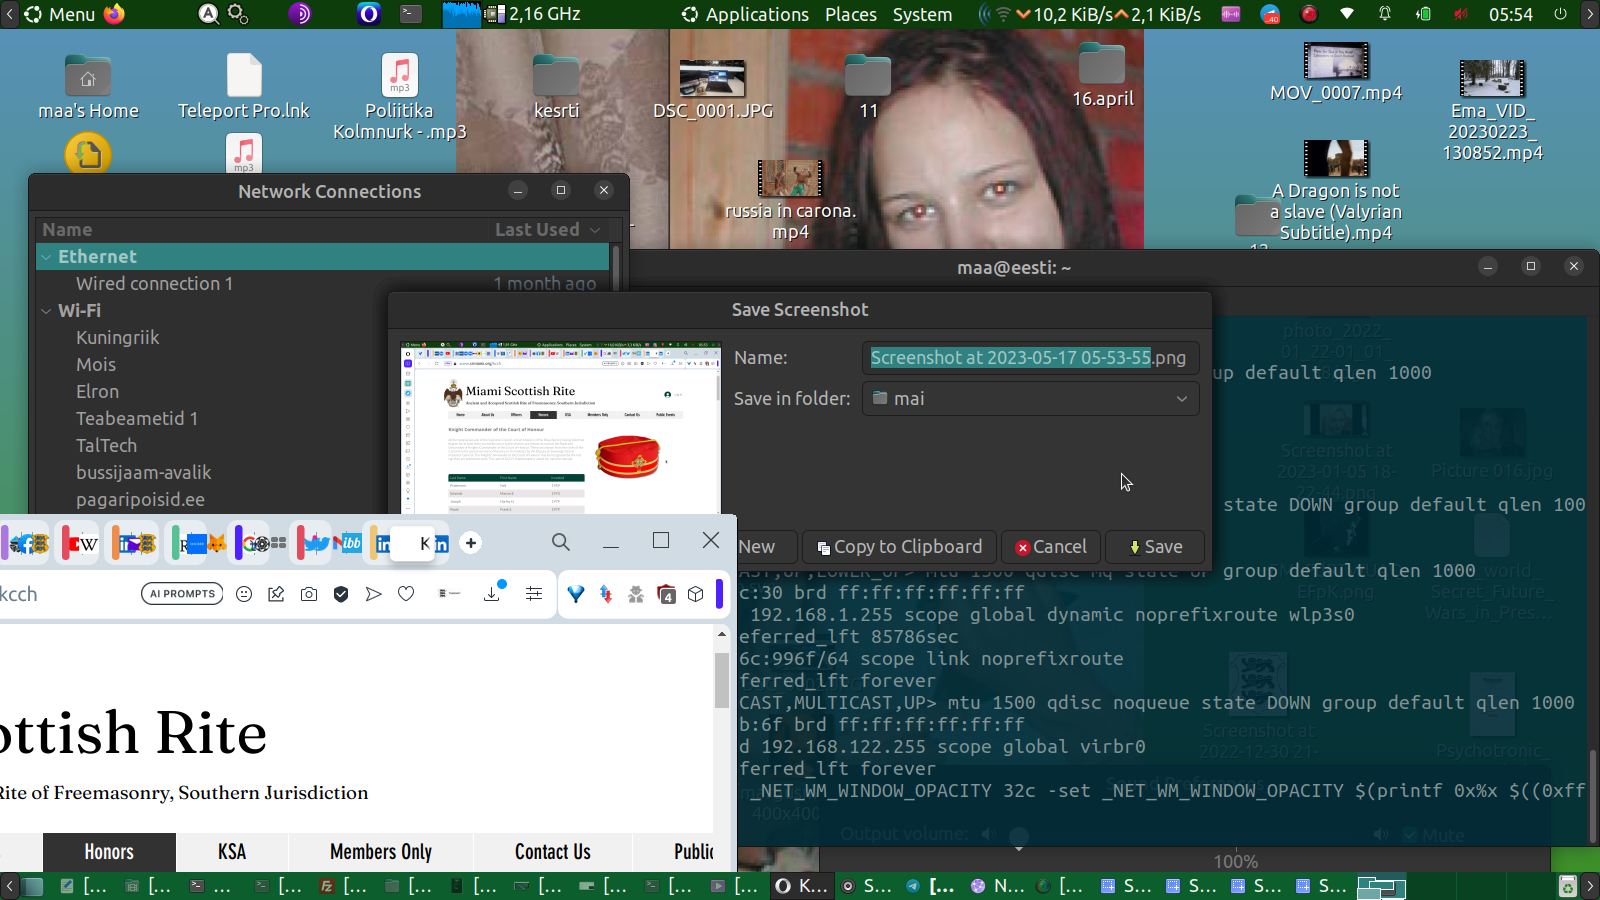Open the browser Downloads icon

click(492, 594)
